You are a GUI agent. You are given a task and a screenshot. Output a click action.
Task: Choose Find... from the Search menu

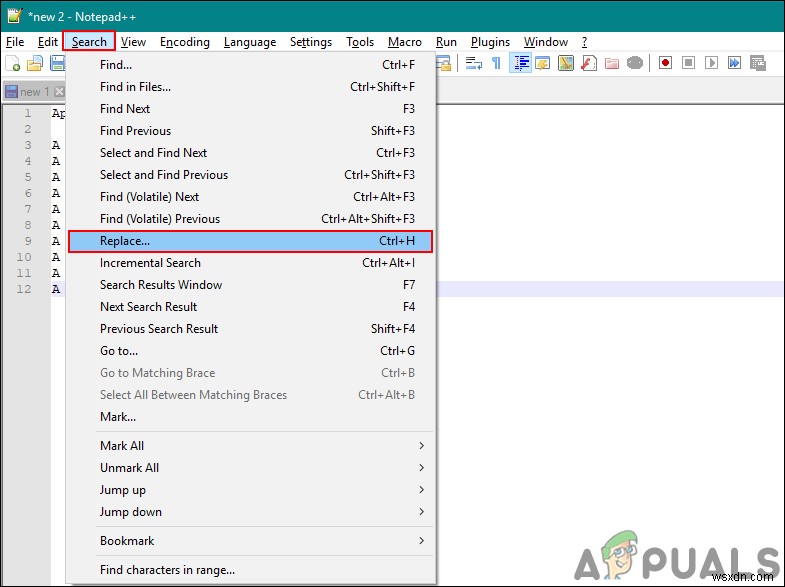tap(250, 65)
